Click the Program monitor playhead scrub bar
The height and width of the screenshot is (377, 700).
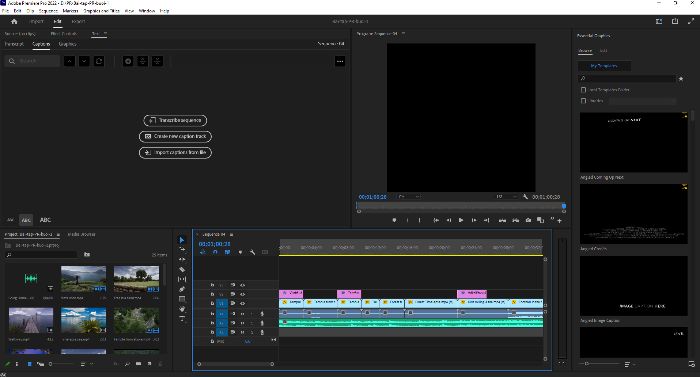click(461, 206)
